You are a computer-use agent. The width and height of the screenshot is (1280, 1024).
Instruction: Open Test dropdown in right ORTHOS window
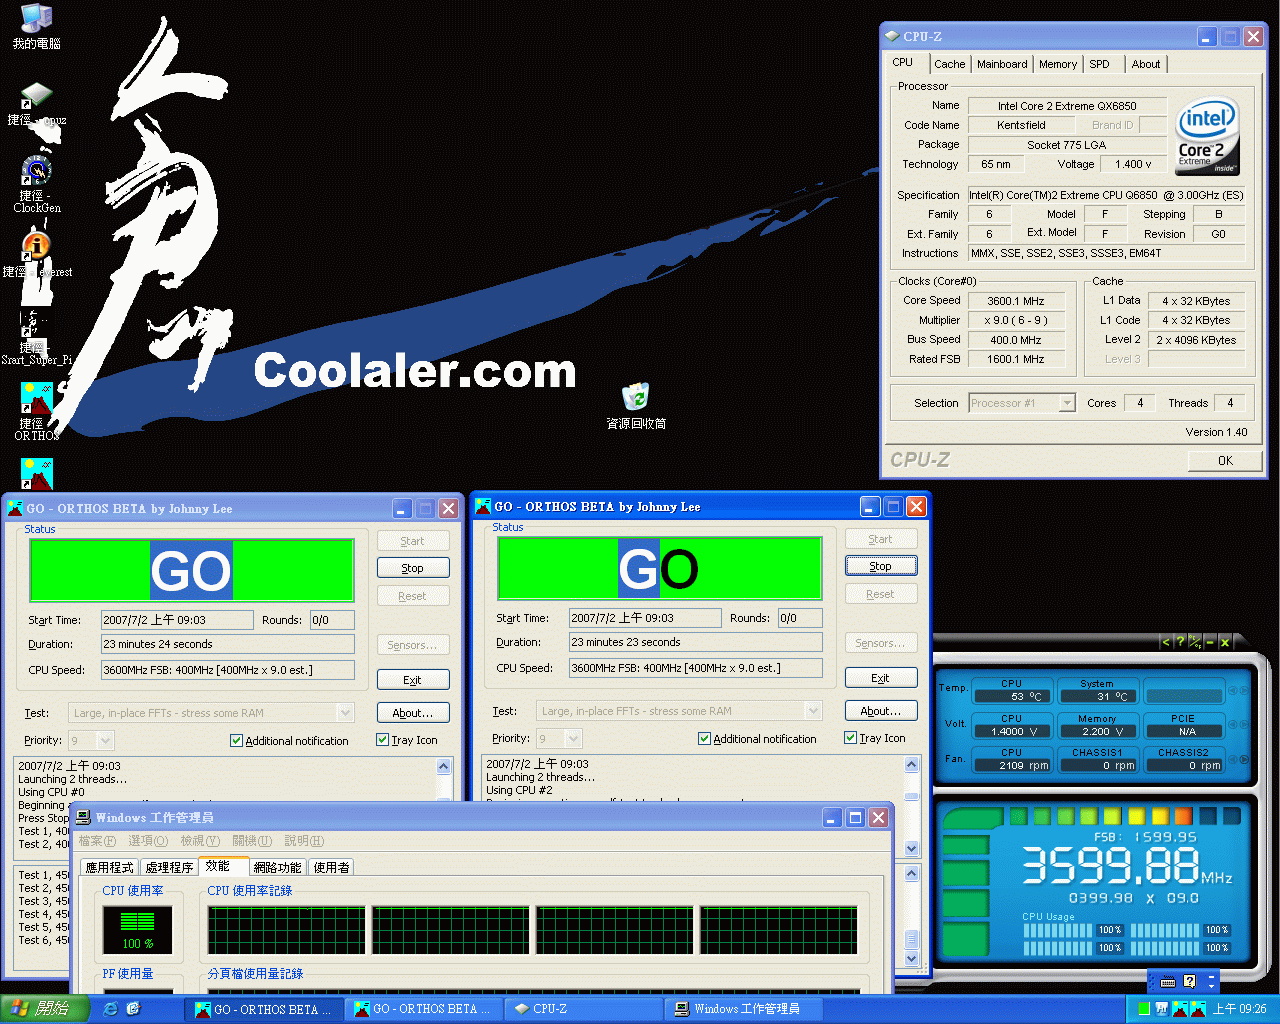point(813,711)
